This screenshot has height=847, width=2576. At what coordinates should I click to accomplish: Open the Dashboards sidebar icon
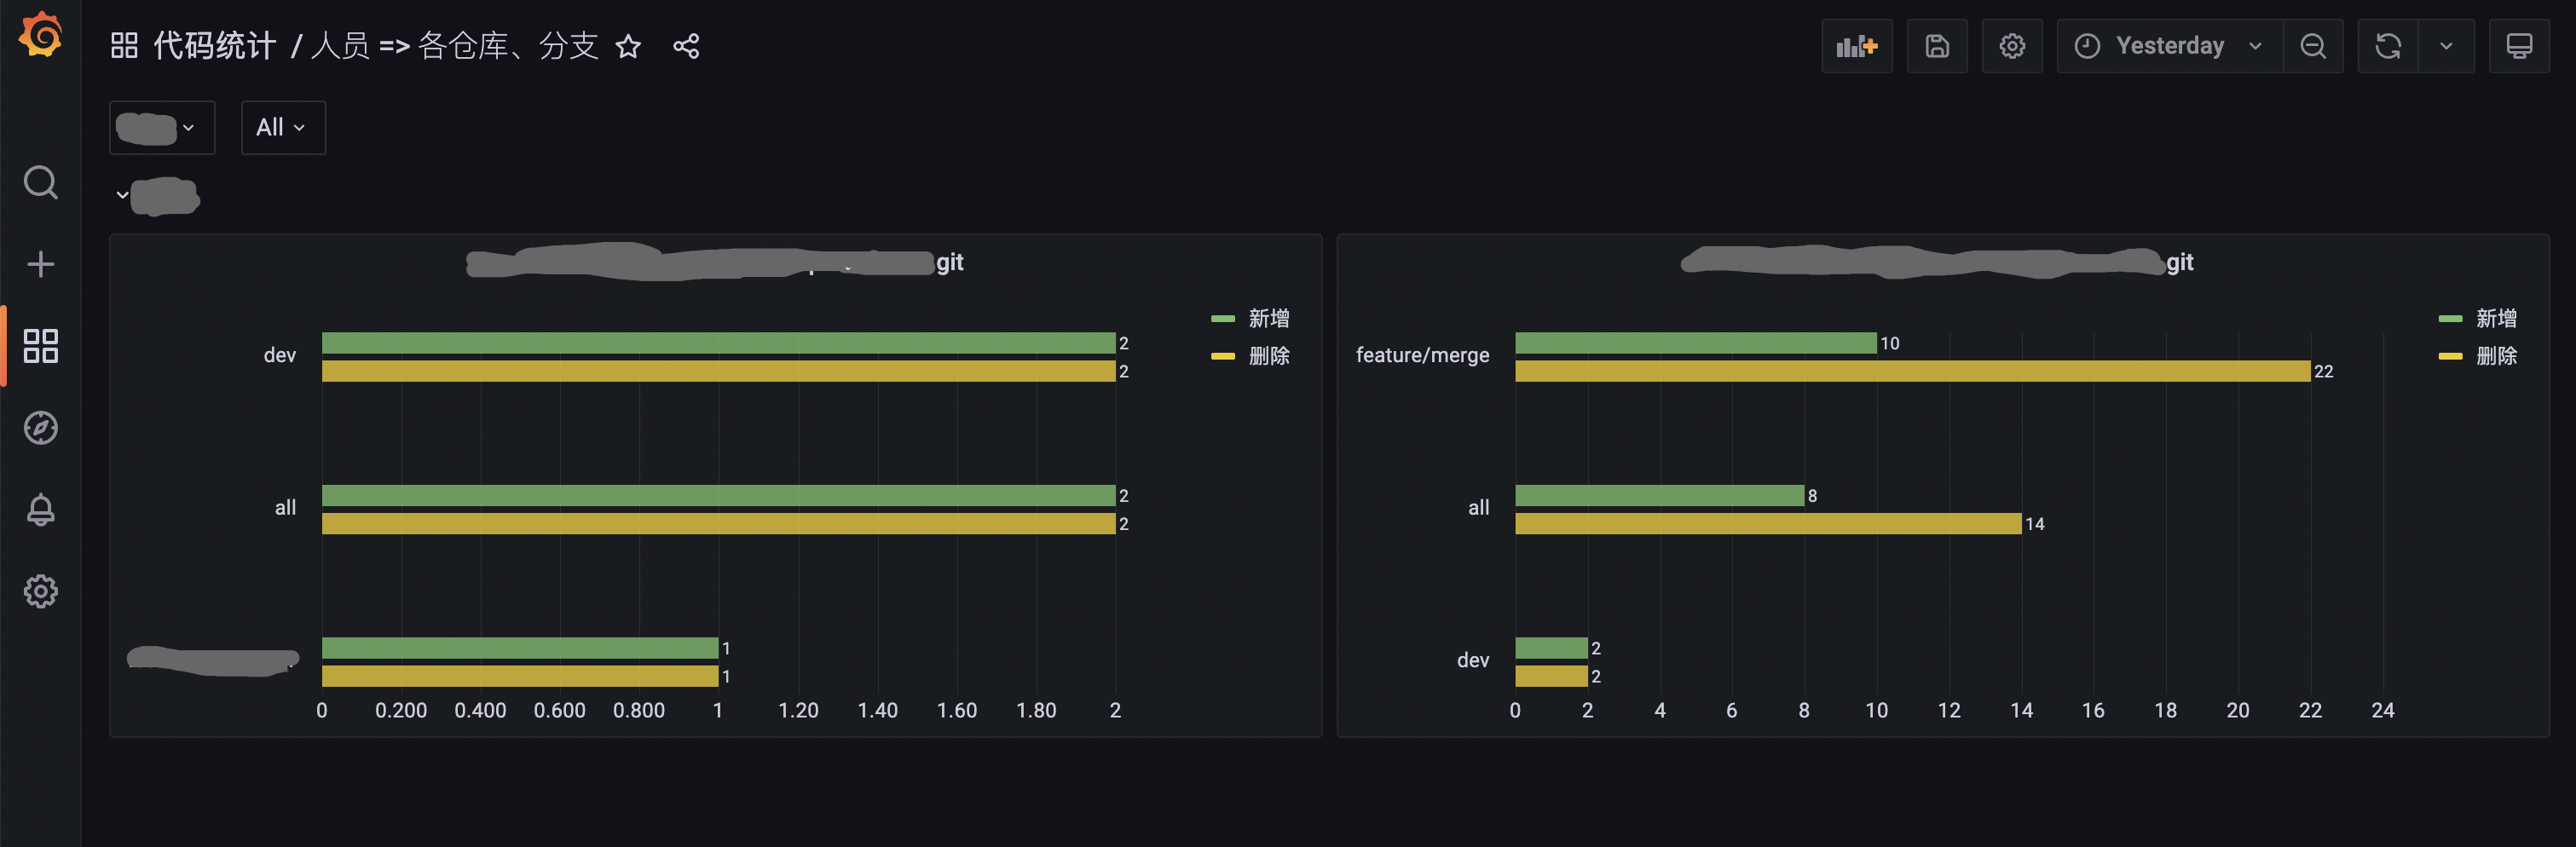click(40, 346)
